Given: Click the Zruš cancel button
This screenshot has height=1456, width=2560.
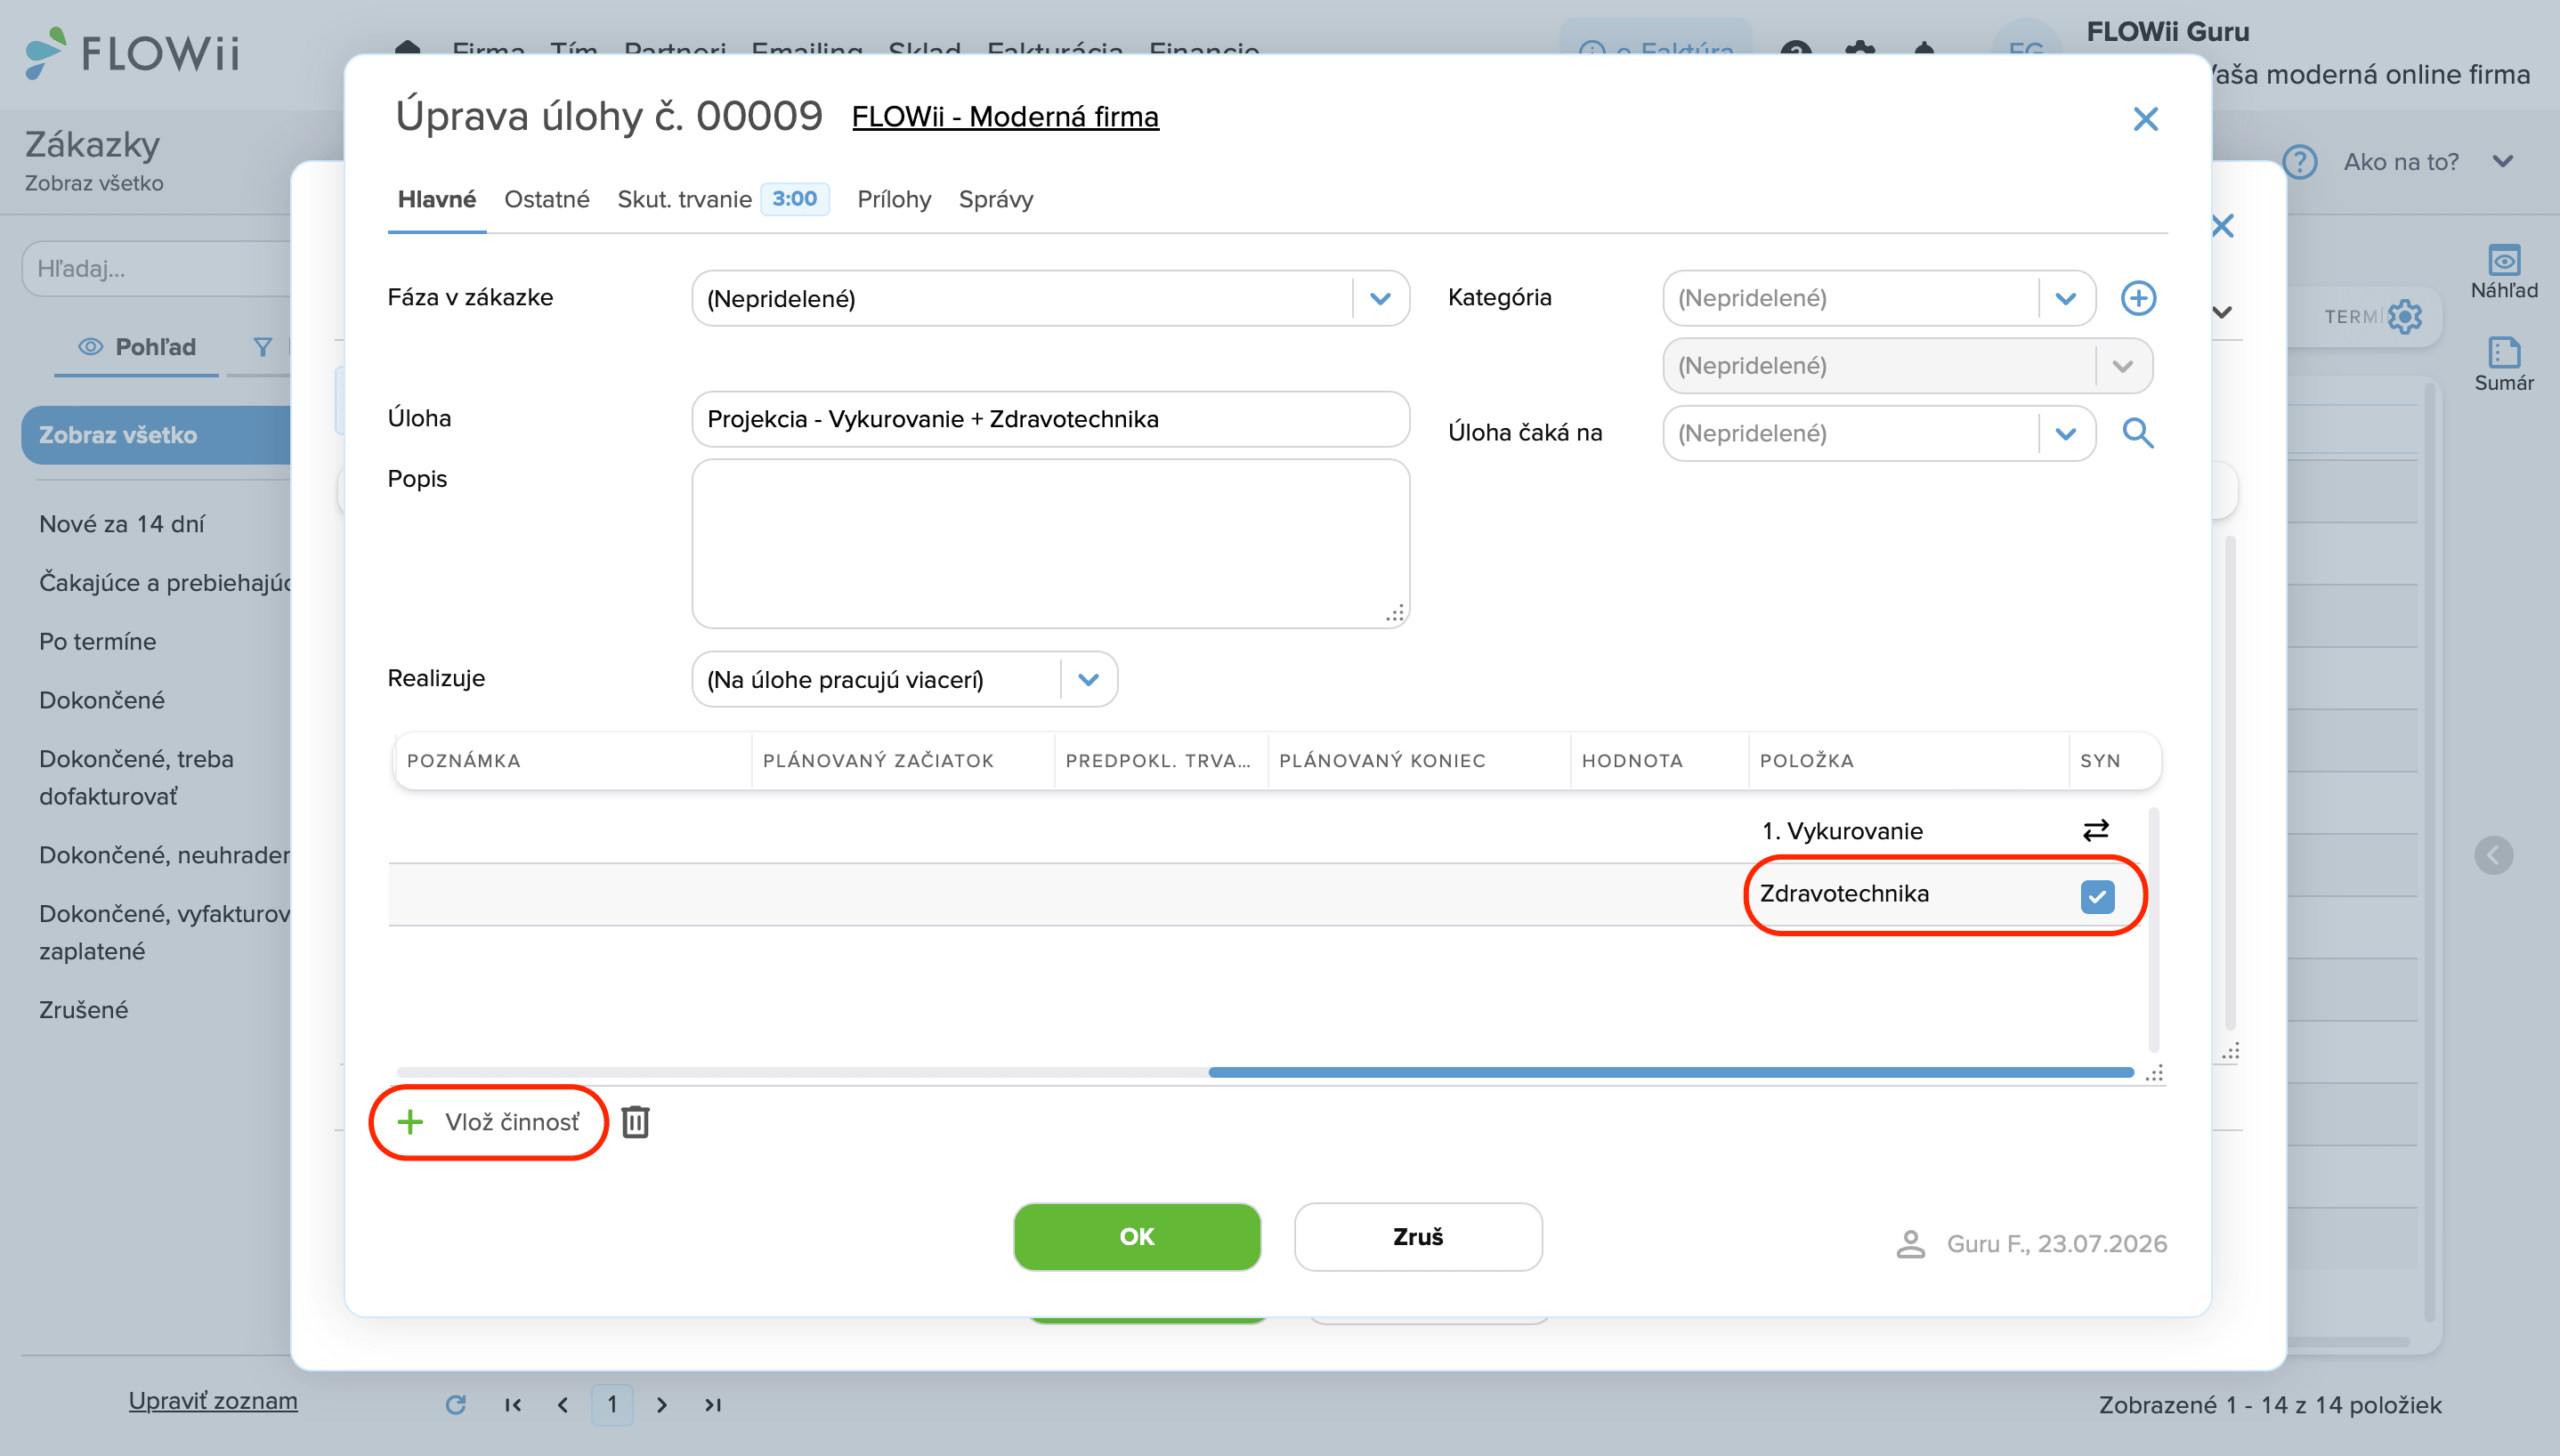Looking at the screenshot, I should tap(1418, 1237).
